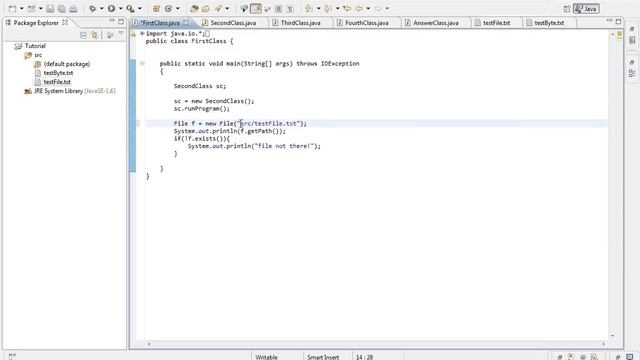Collapse the main method fold marker
The height and width of the screenshot is (360, 640).
[142, 63]
